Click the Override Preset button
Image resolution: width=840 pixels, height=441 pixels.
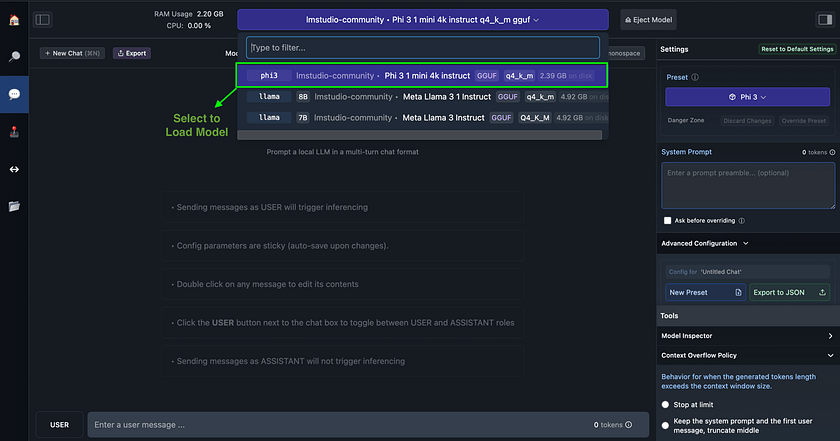(x=804, y=121)
